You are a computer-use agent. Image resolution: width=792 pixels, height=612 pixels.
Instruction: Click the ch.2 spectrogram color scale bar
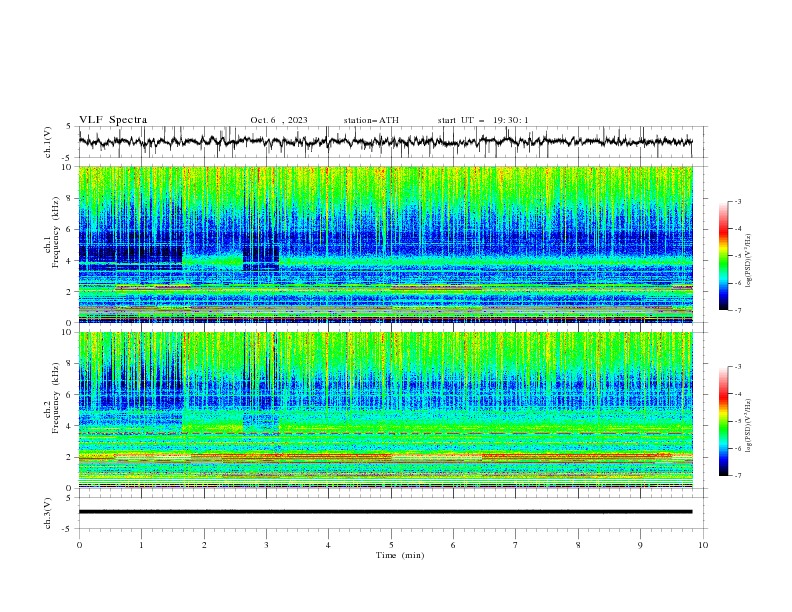click(723, 421)
